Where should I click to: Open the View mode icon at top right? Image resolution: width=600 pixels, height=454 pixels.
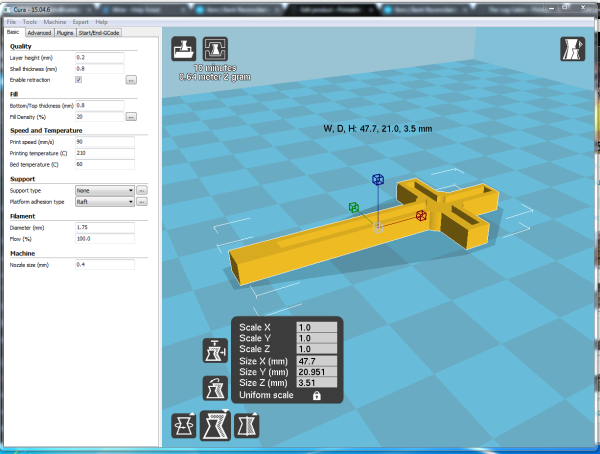tap(571, 48)
